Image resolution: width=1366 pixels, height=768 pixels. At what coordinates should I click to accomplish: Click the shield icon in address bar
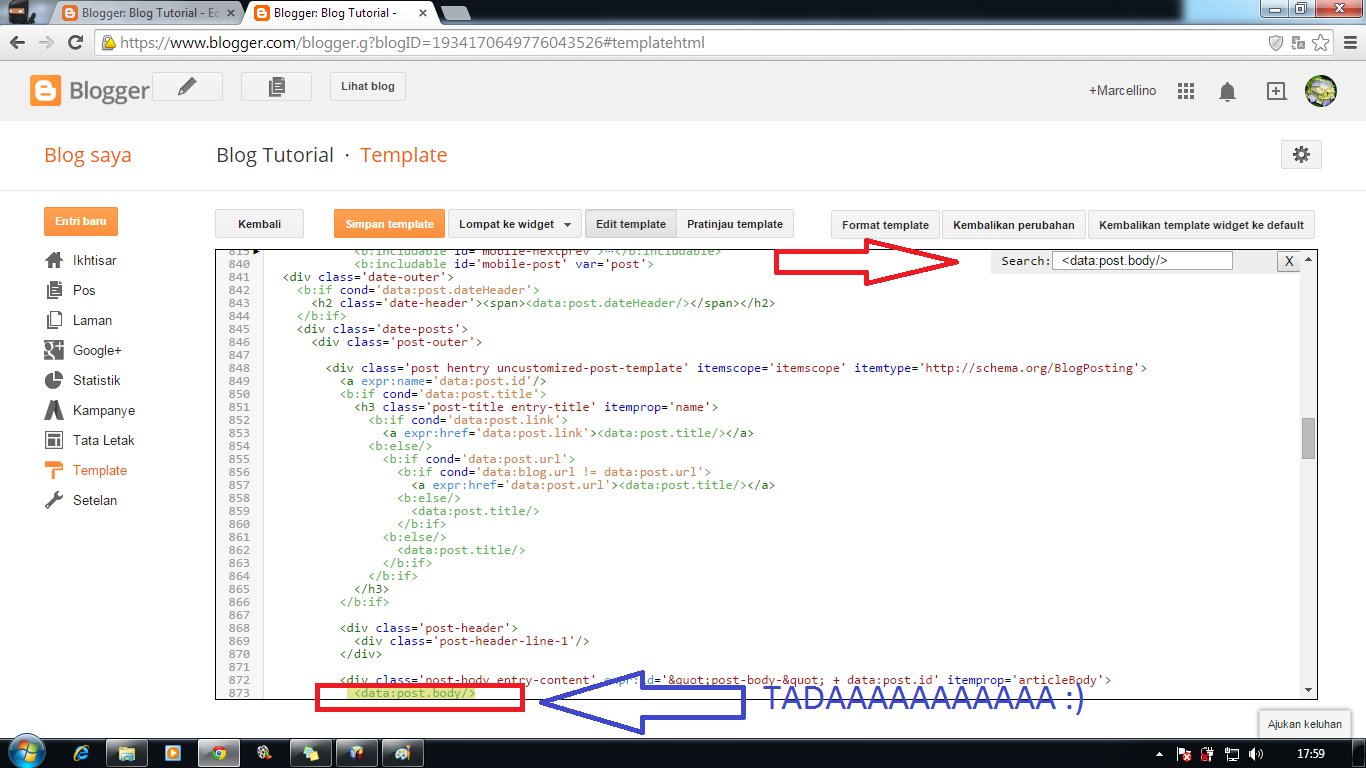[1275, 43]
